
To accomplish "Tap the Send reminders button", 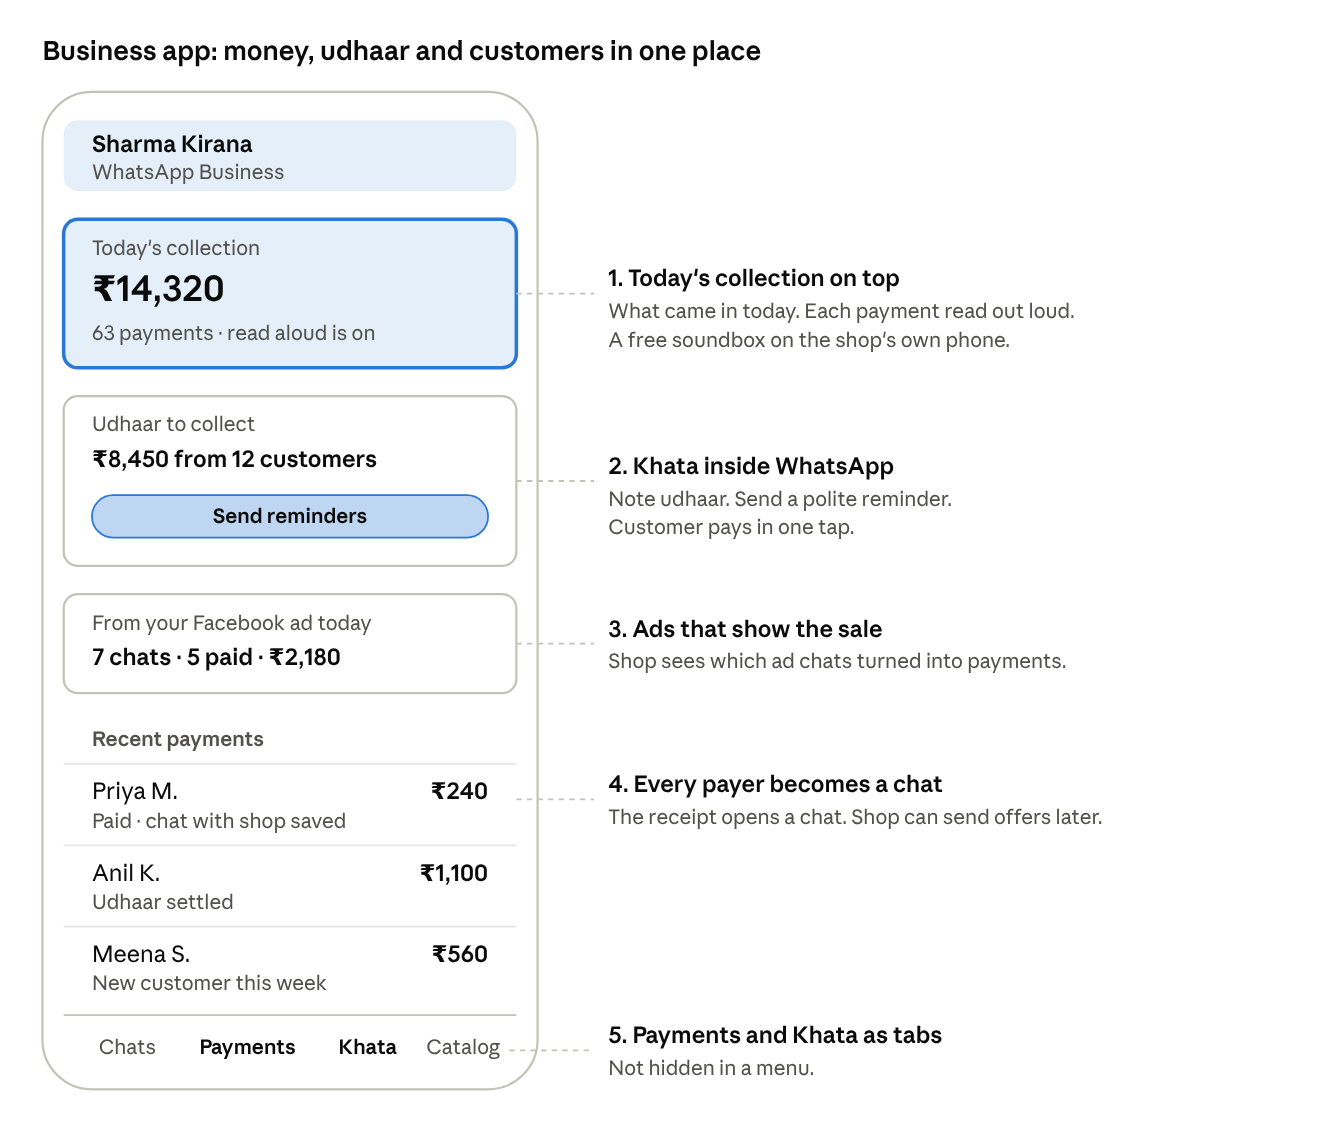I will click(x=290, y=516).
